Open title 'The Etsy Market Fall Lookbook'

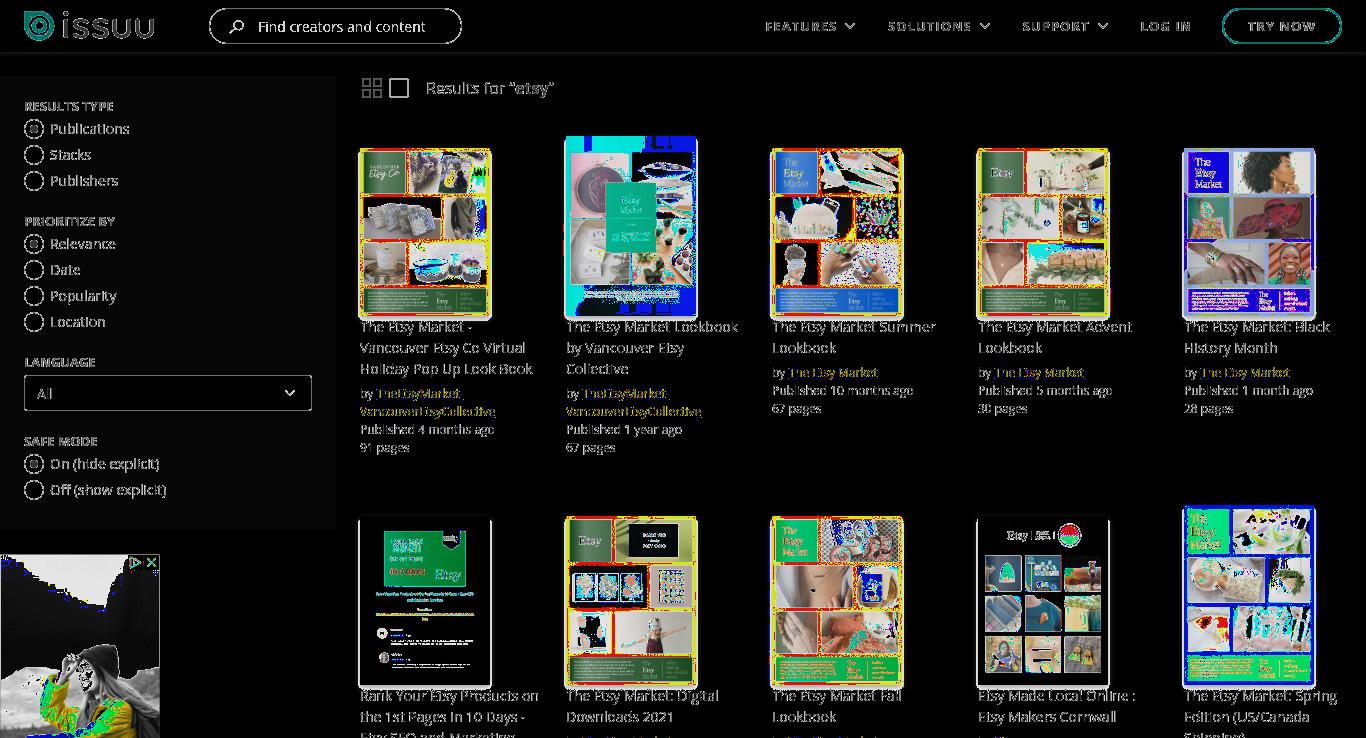(x=837, y=706)
